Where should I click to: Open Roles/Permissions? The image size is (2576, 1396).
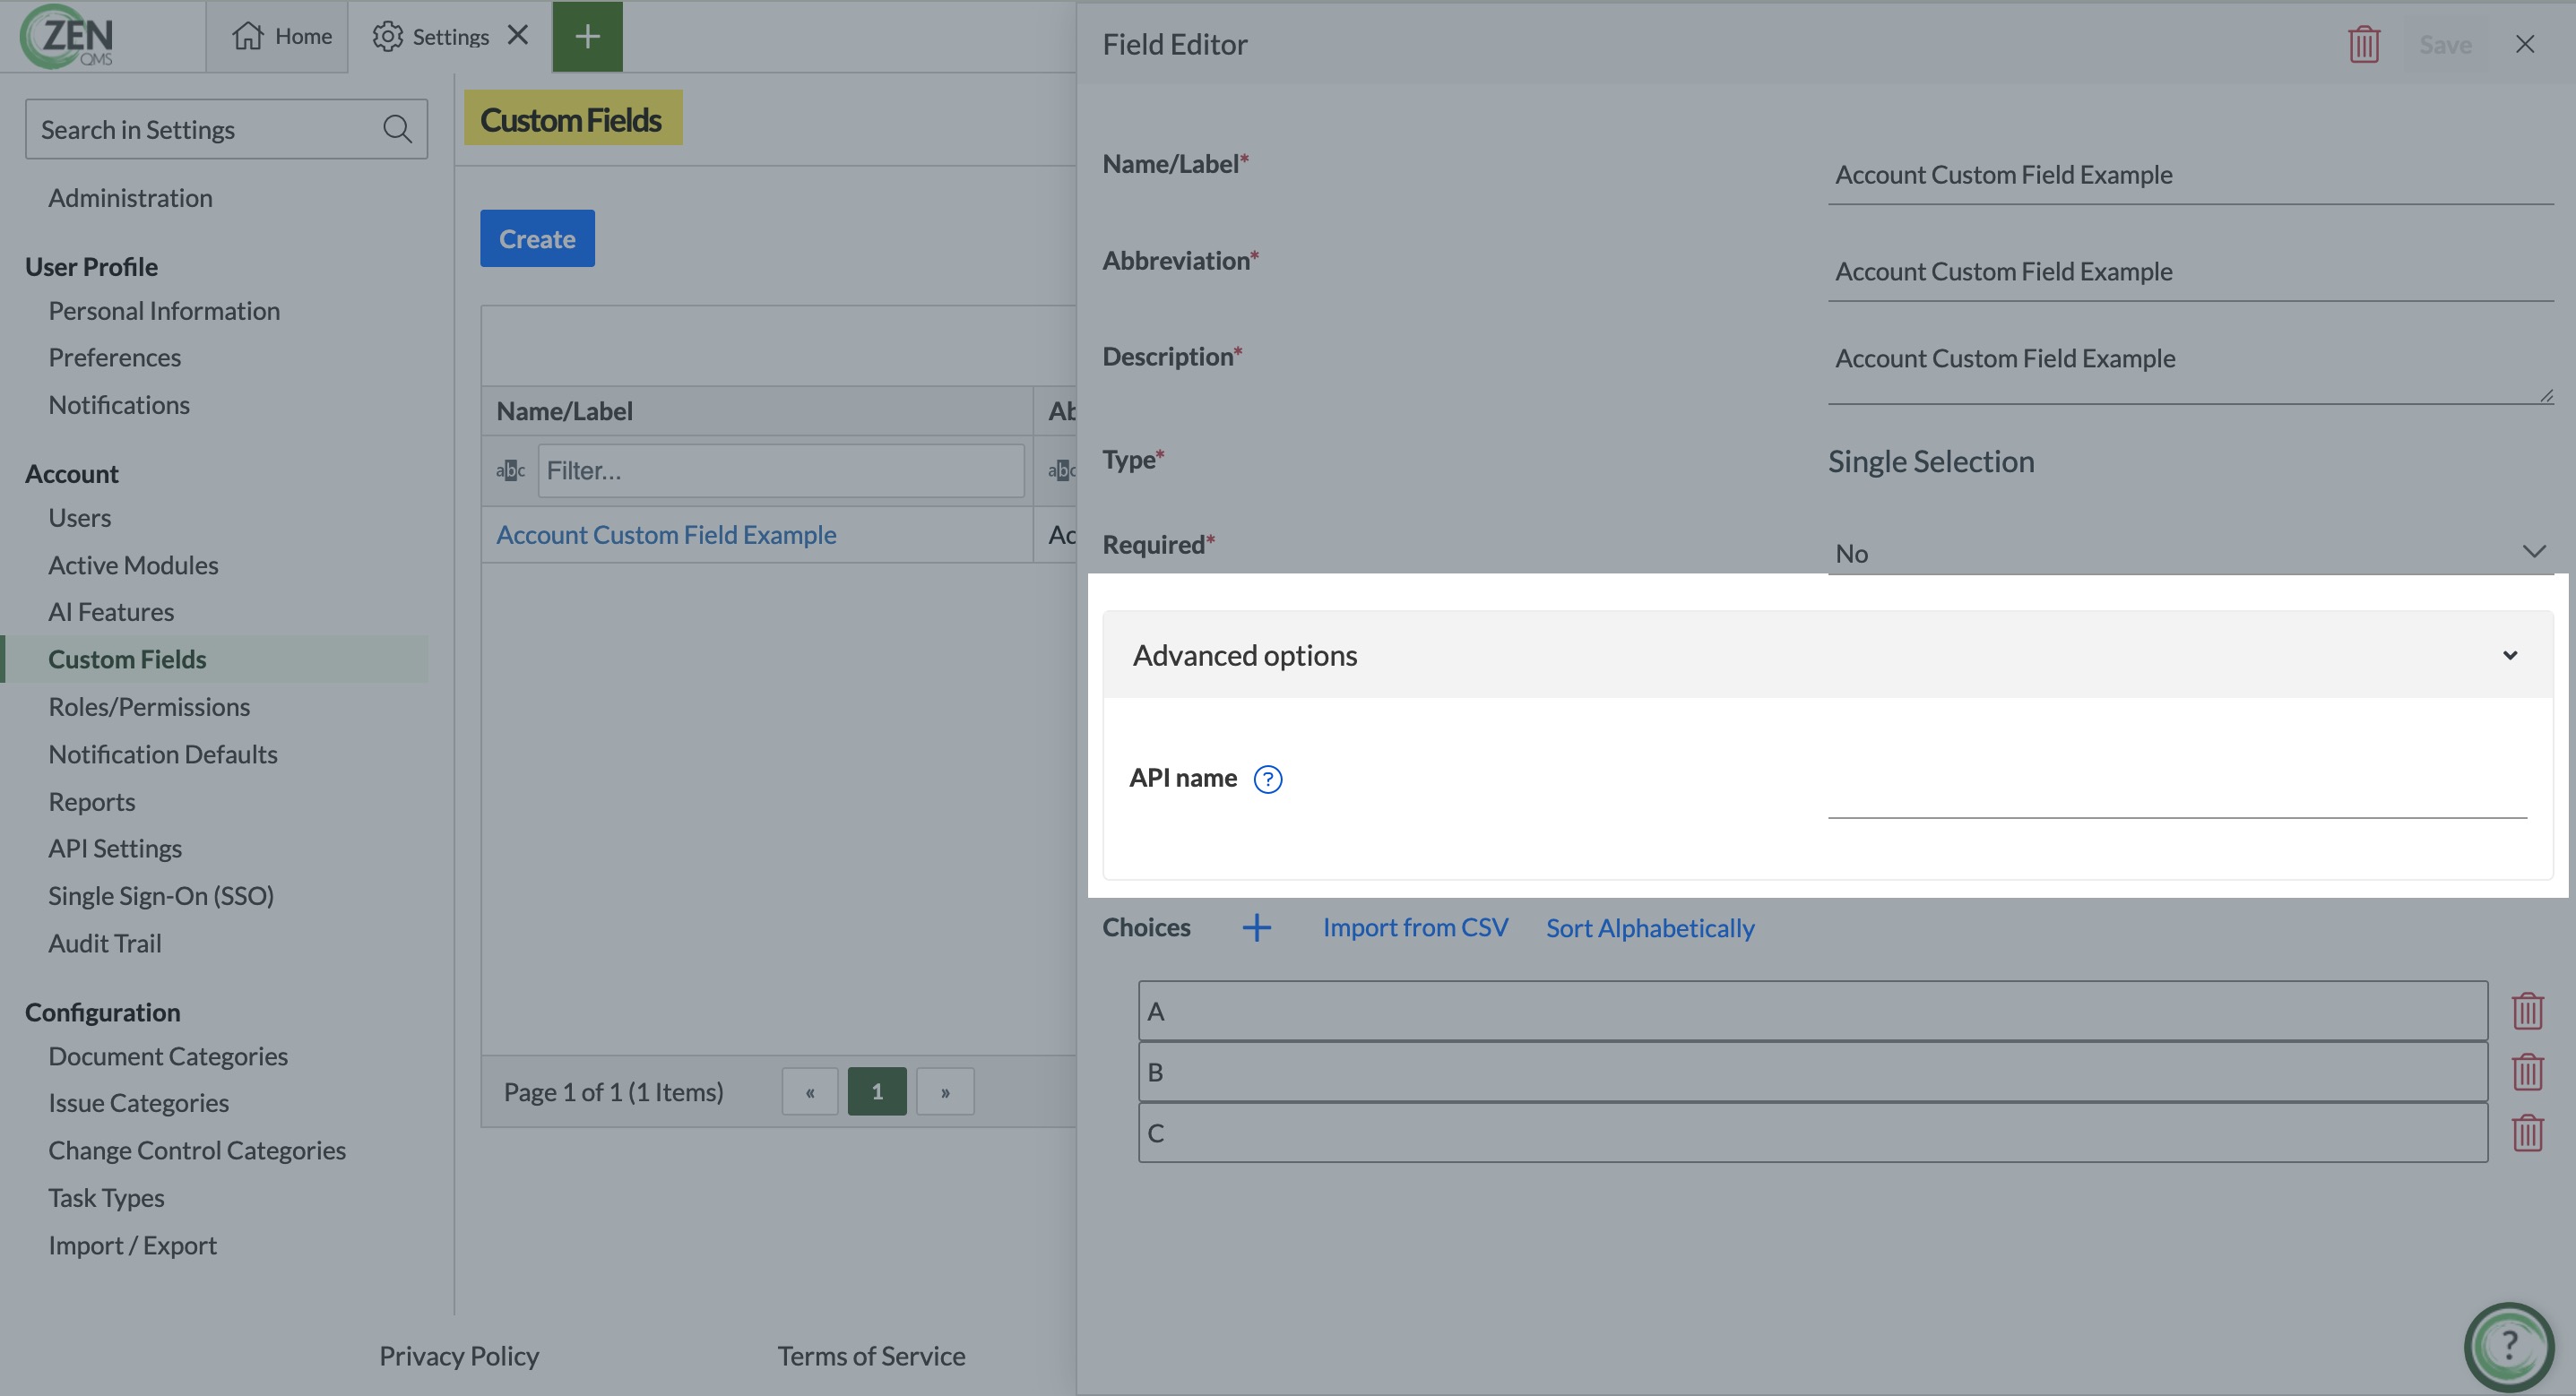[x=149, y=706]
